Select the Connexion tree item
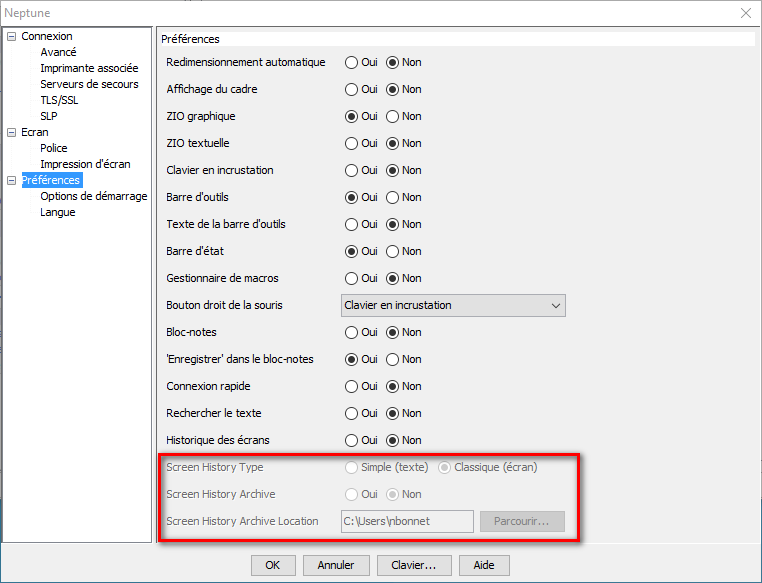 (x=47, y=36)
